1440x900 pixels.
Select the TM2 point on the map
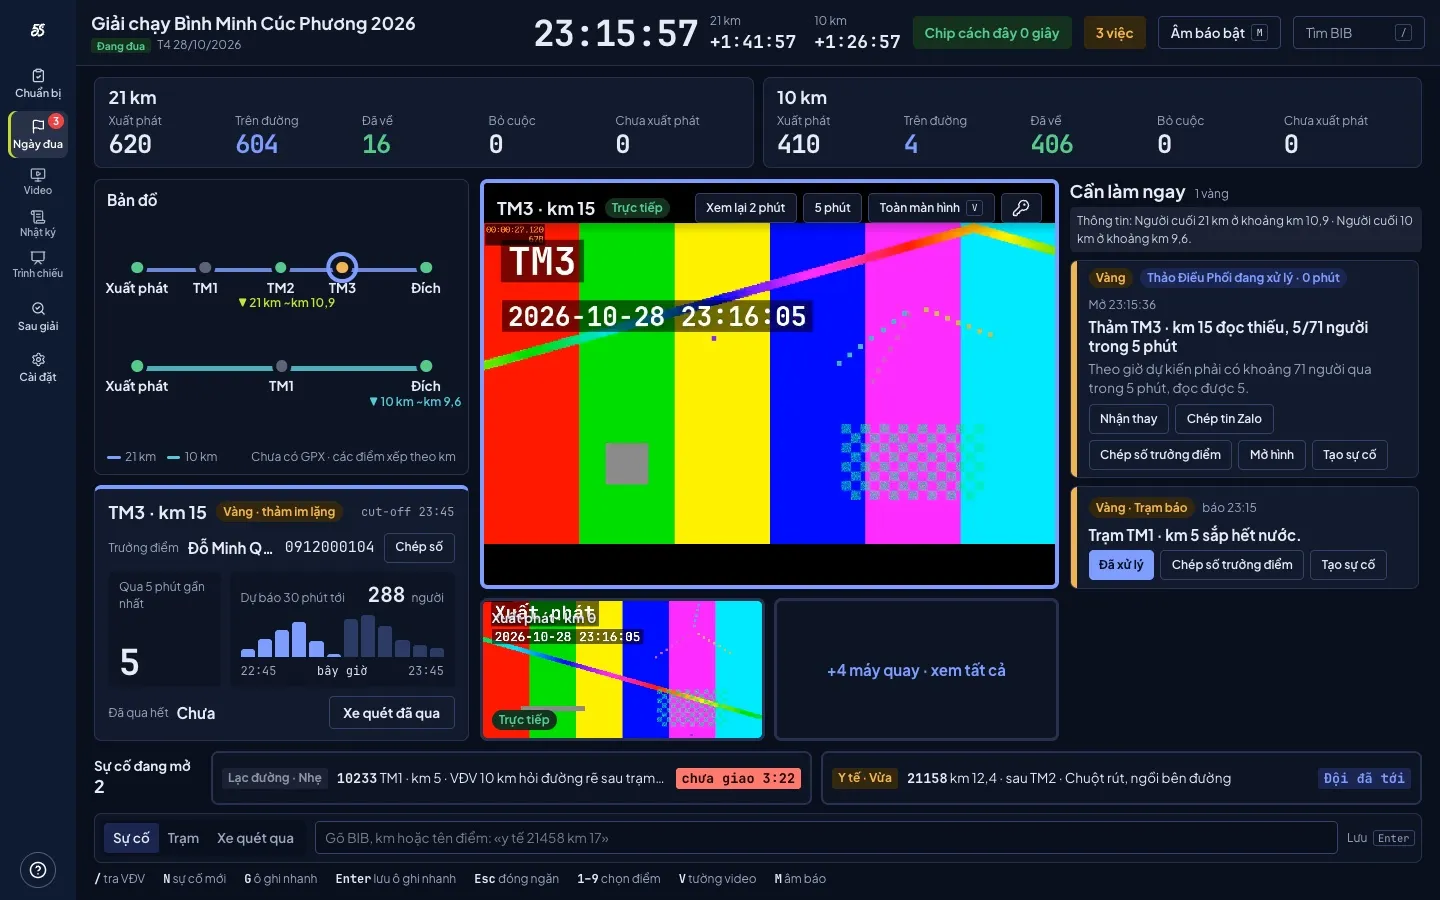tap(281, 268)
